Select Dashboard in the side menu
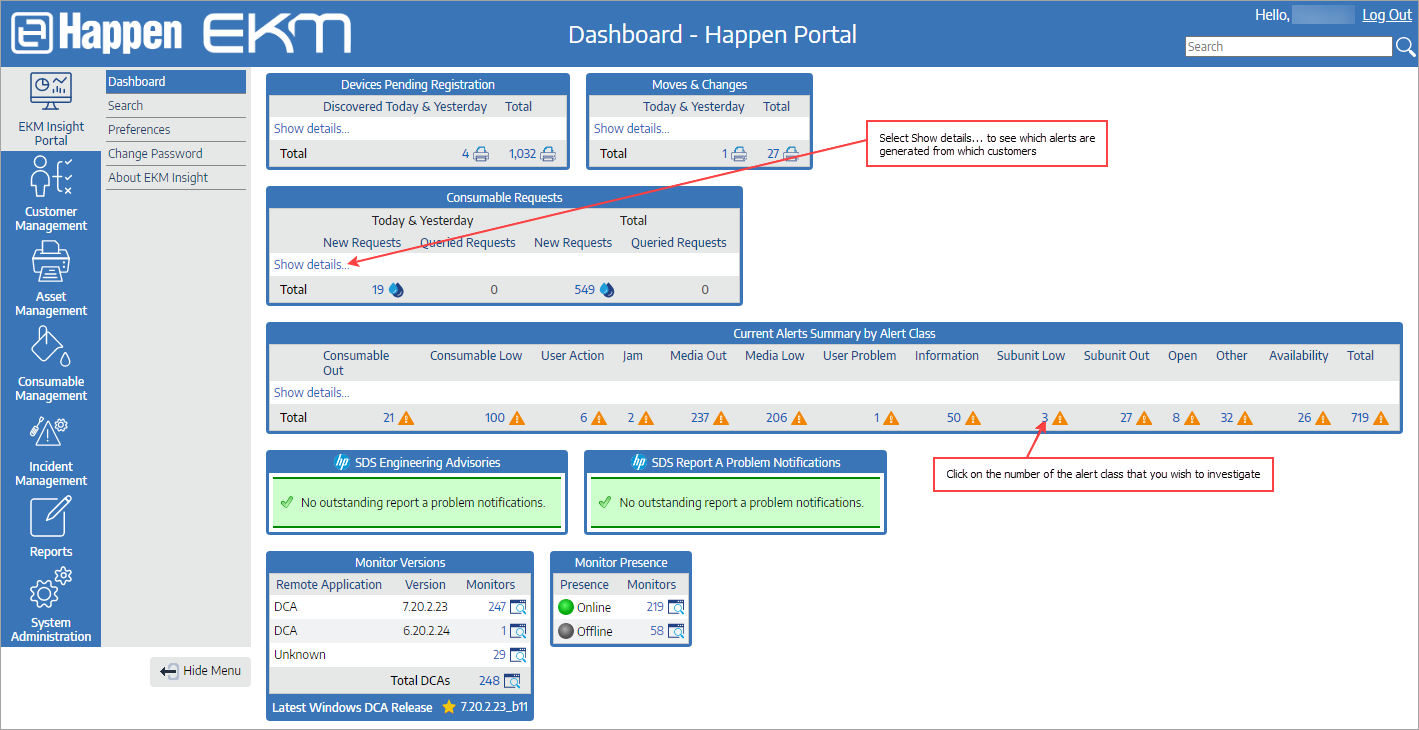Image resolution: width=1419 pixels, height=730 pixels. pos(176,82)
